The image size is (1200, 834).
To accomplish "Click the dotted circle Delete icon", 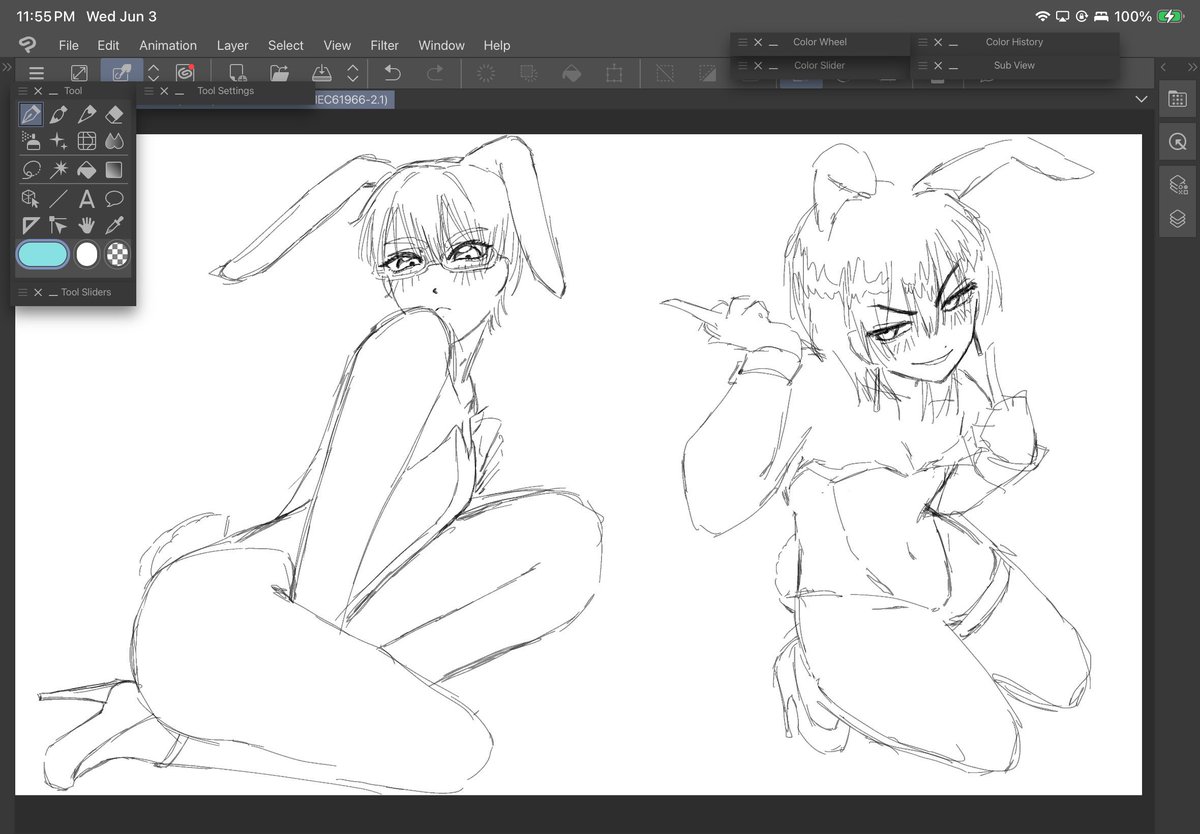I will (x=486, y=73).
